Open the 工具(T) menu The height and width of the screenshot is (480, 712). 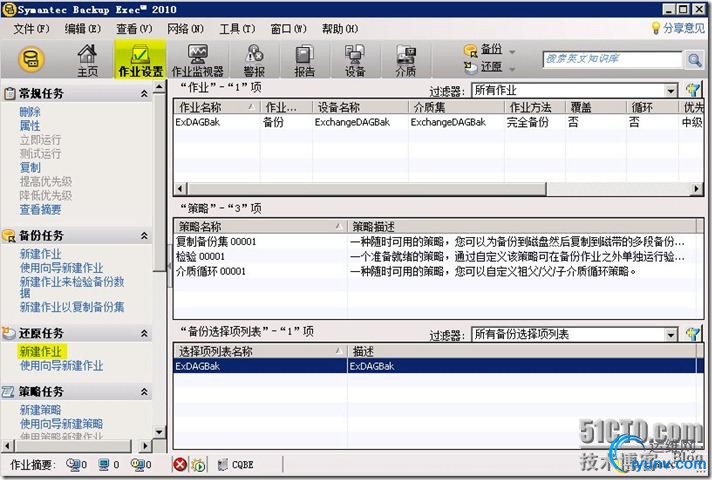[237, 29]
